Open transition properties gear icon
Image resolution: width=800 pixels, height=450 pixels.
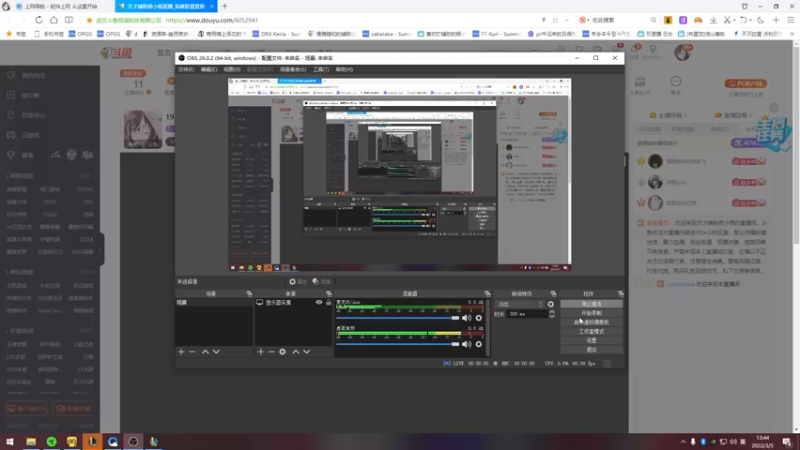click(x=551, y=304)
